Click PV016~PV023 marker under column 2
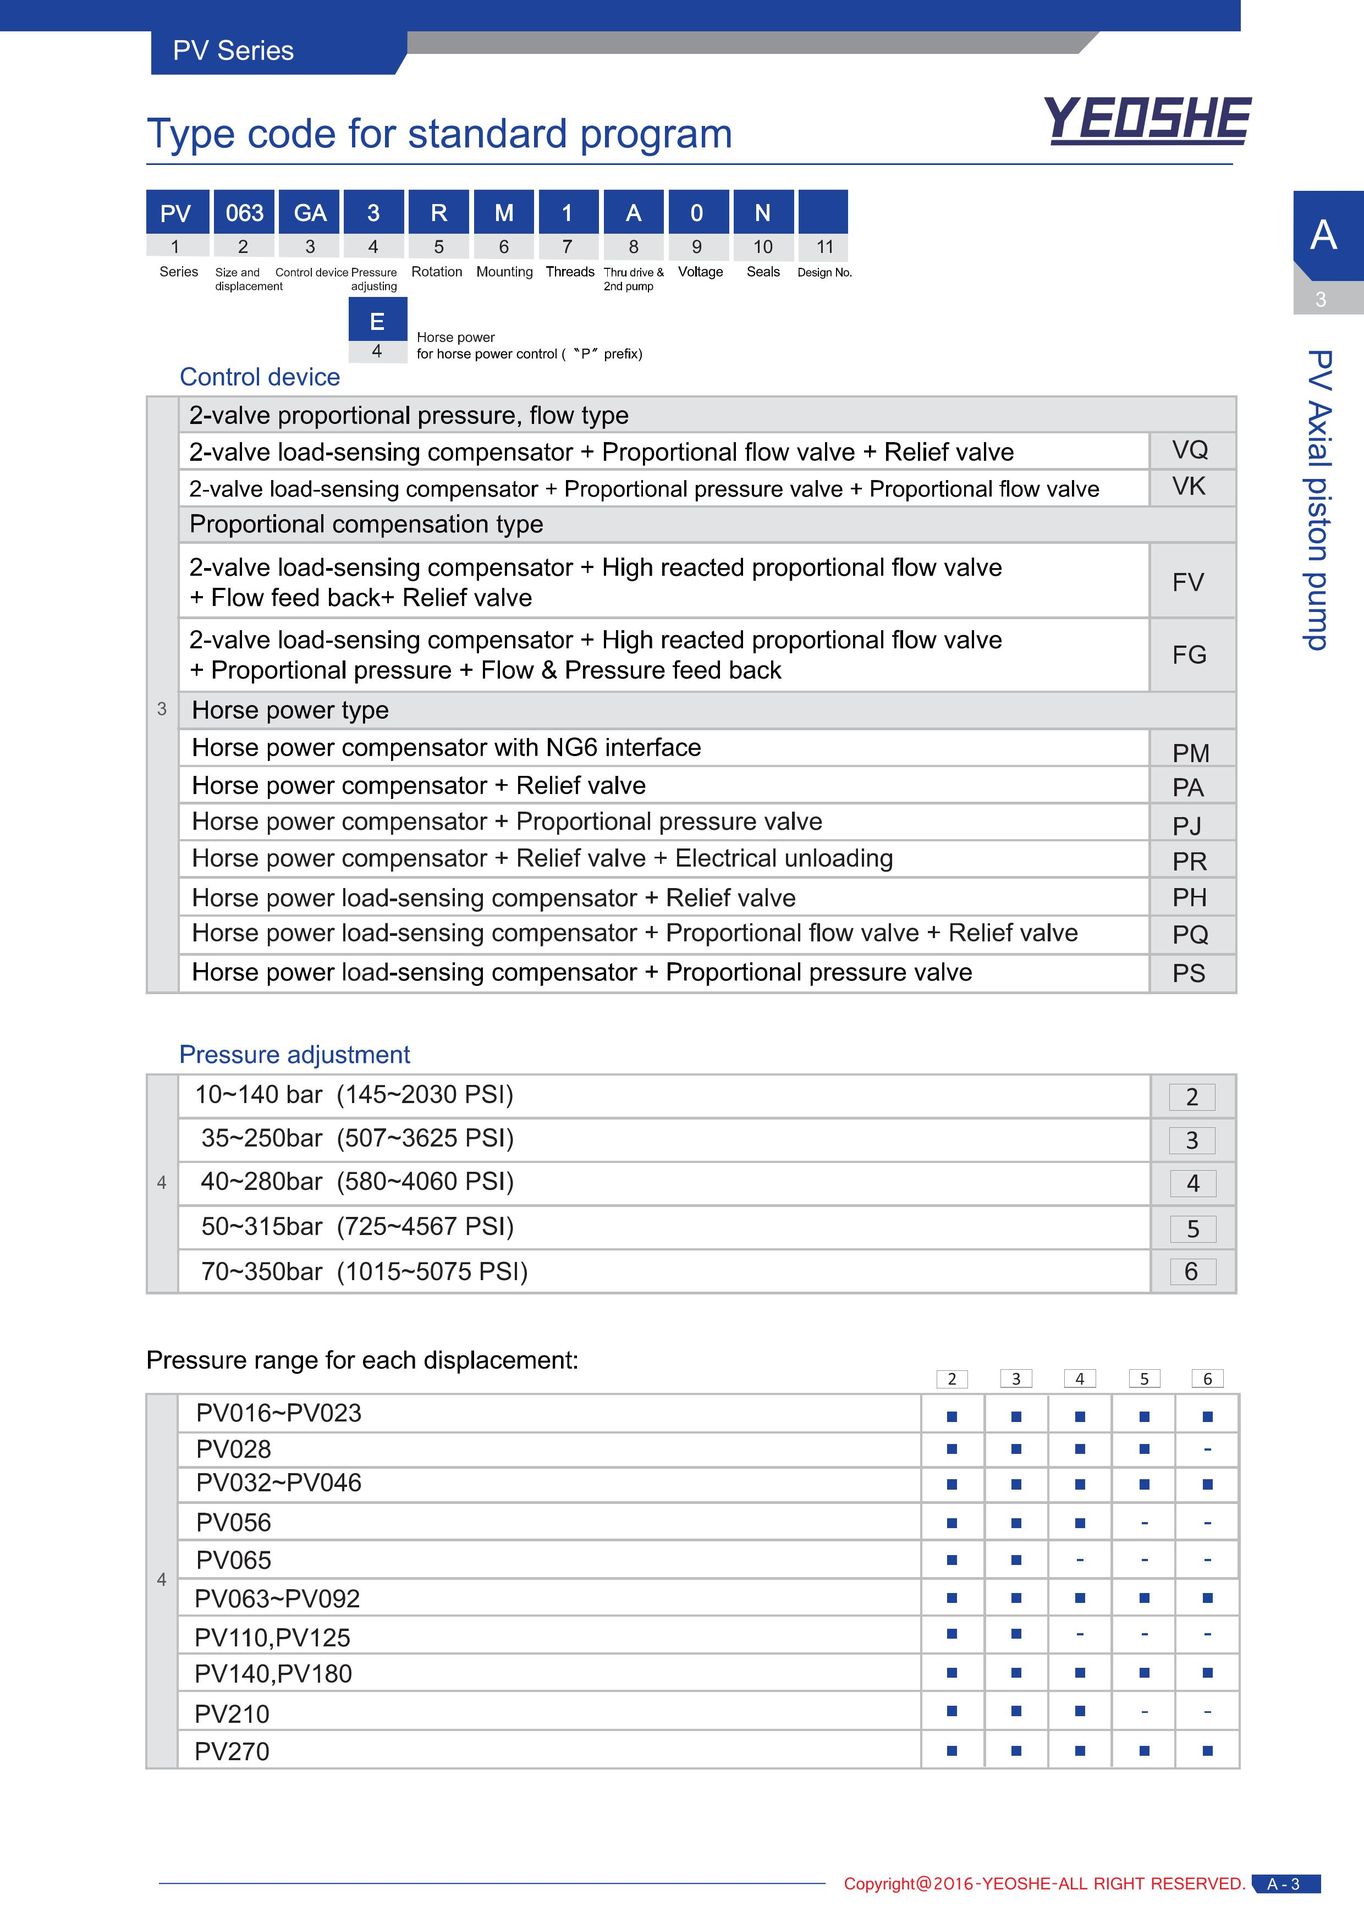 pyautogui.click(x=952, y=1416)
